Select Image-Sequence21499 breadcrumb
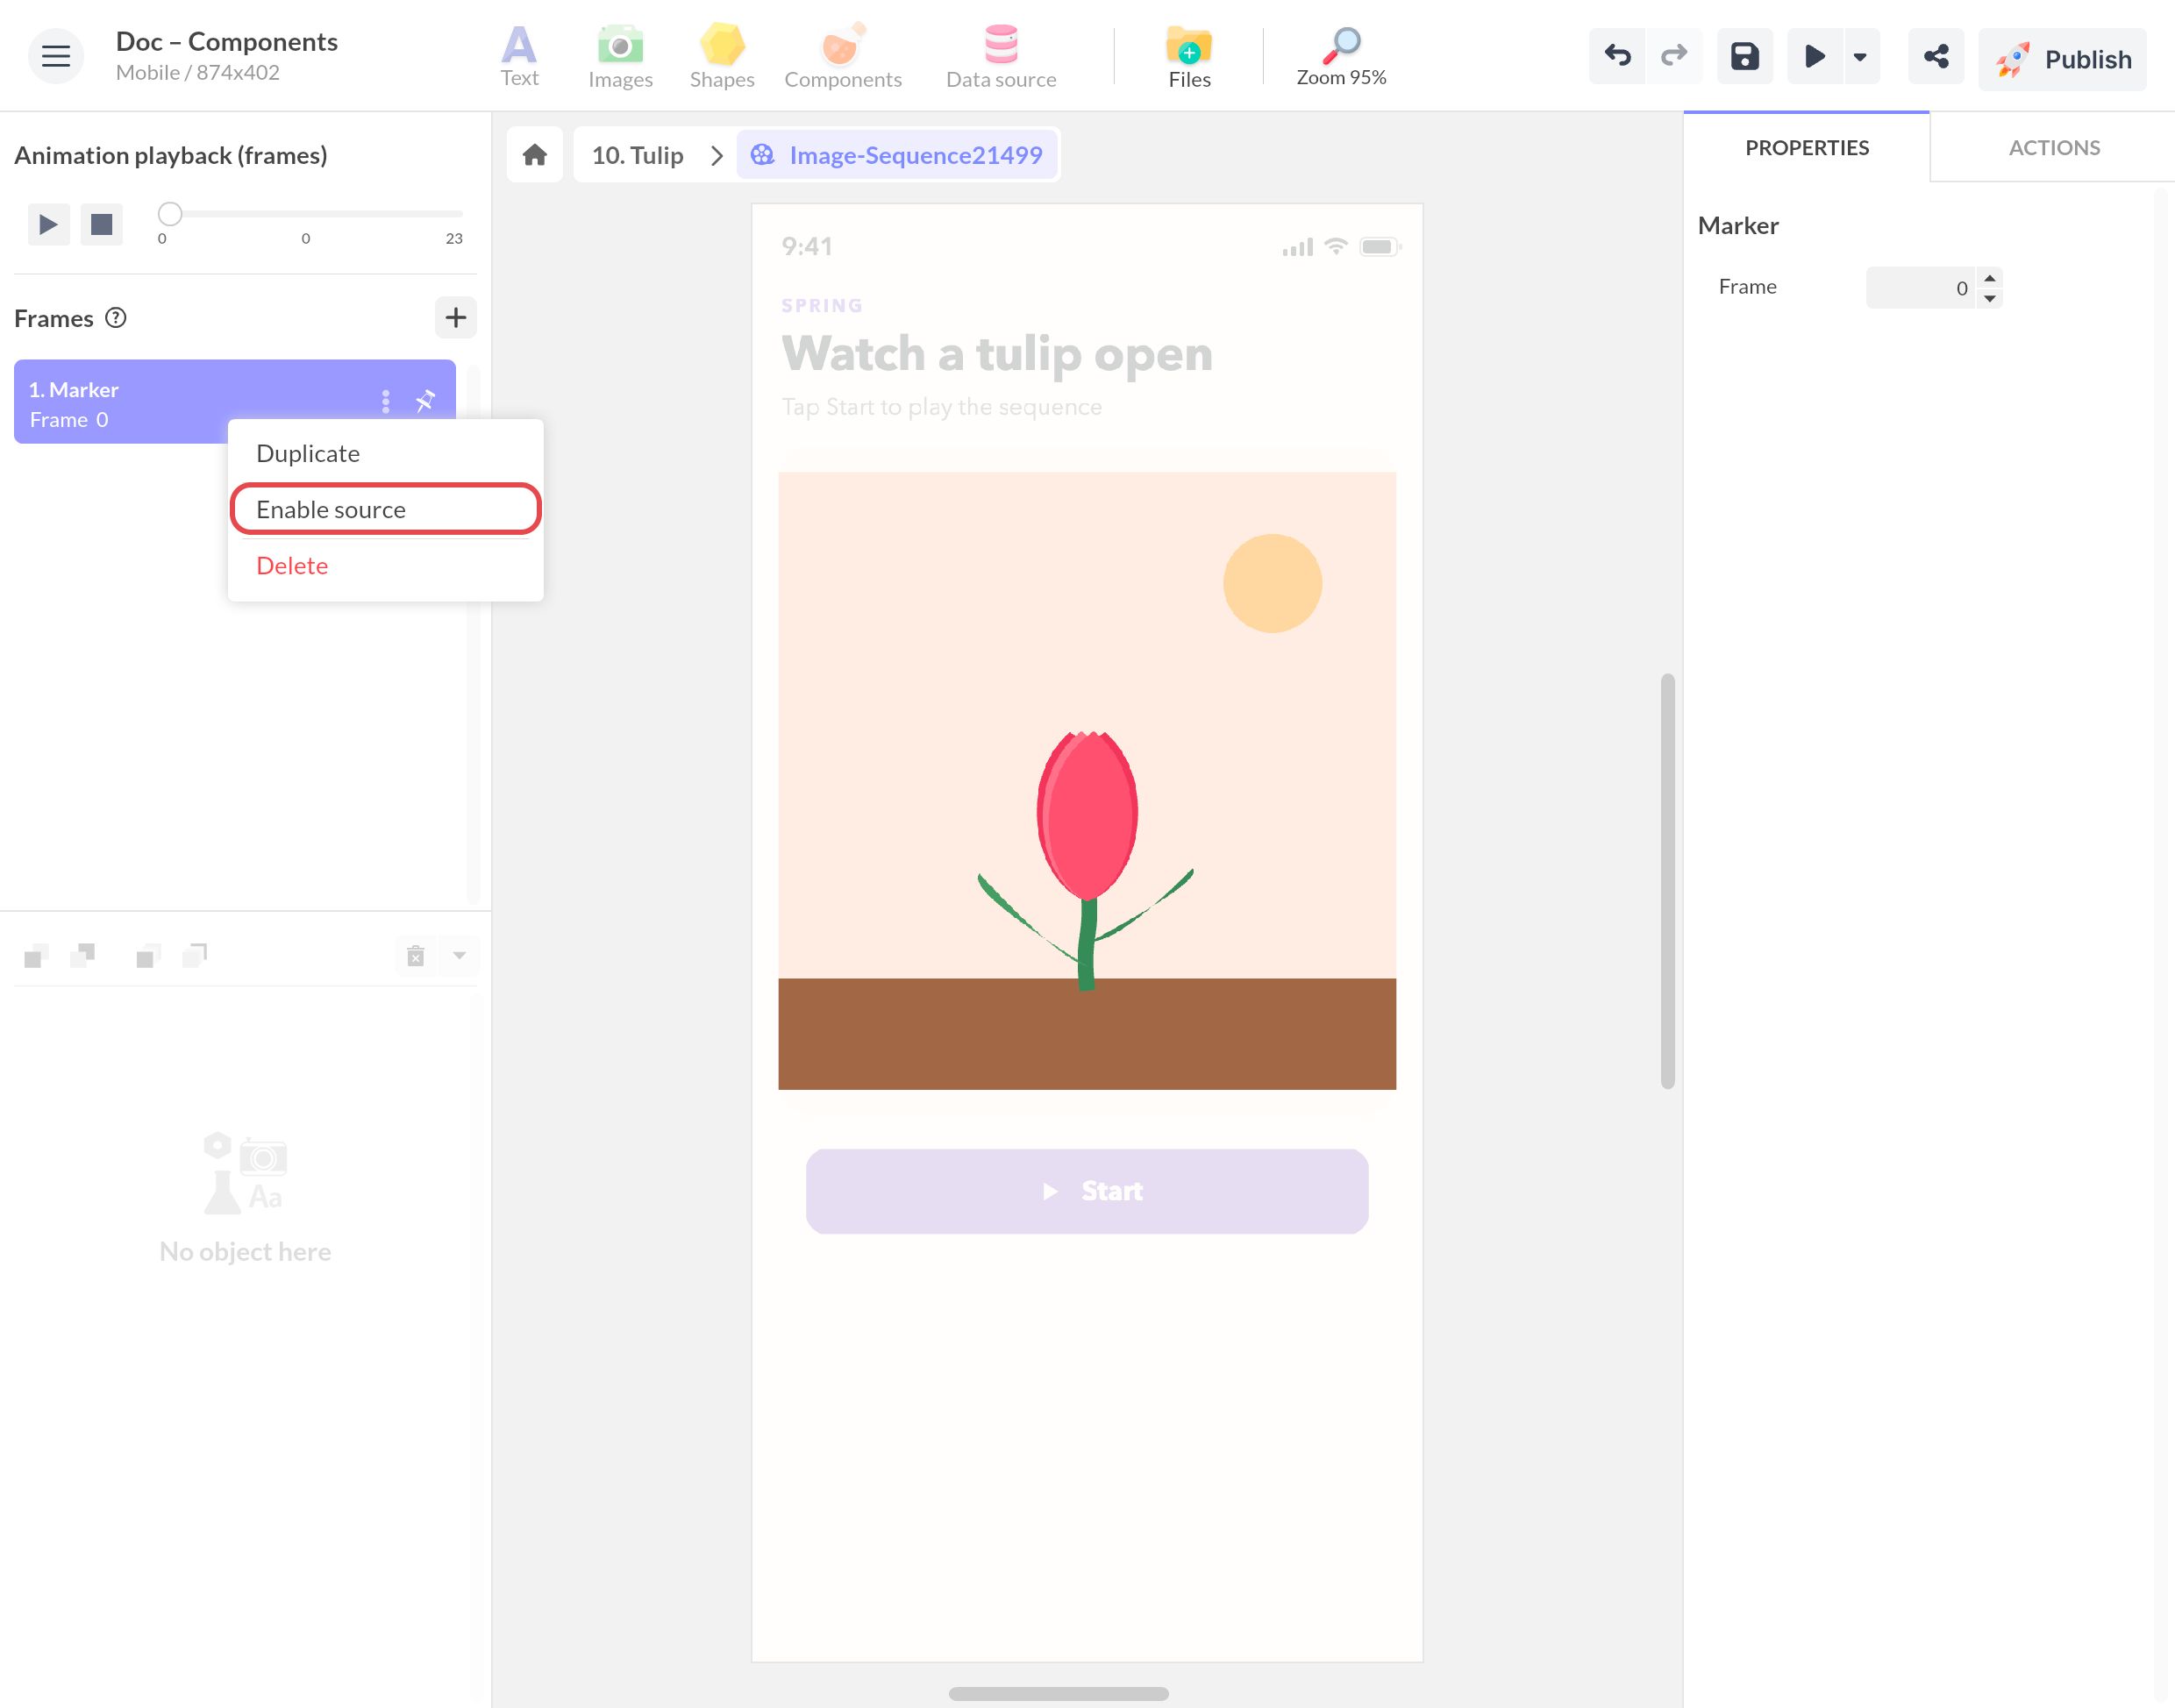The height and width of the screenshot is (1708, 2175). coord(897,155)
